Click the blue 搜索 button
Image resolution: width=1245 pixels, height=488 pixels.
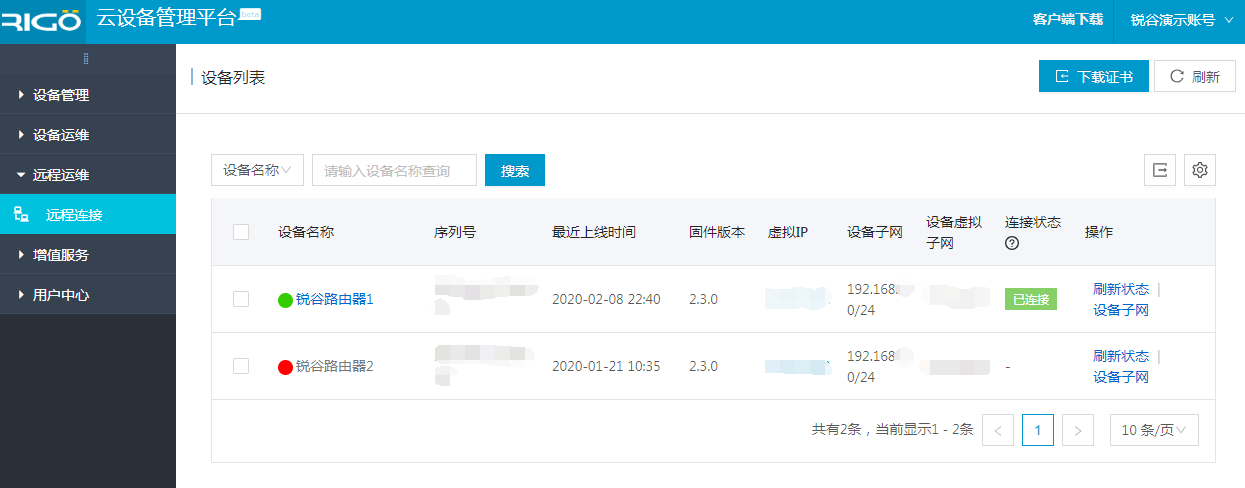515,170
